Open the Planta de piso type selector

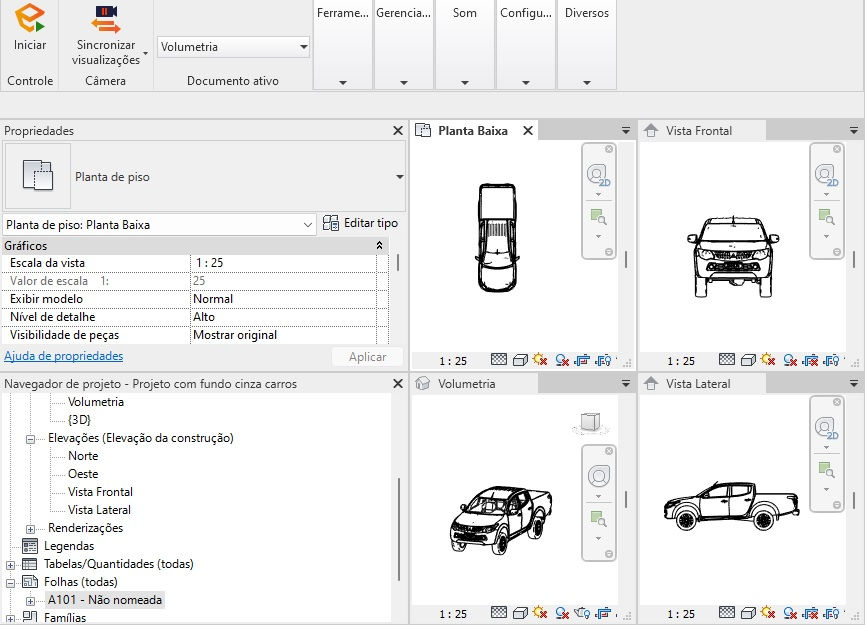(x=204, y=177)
